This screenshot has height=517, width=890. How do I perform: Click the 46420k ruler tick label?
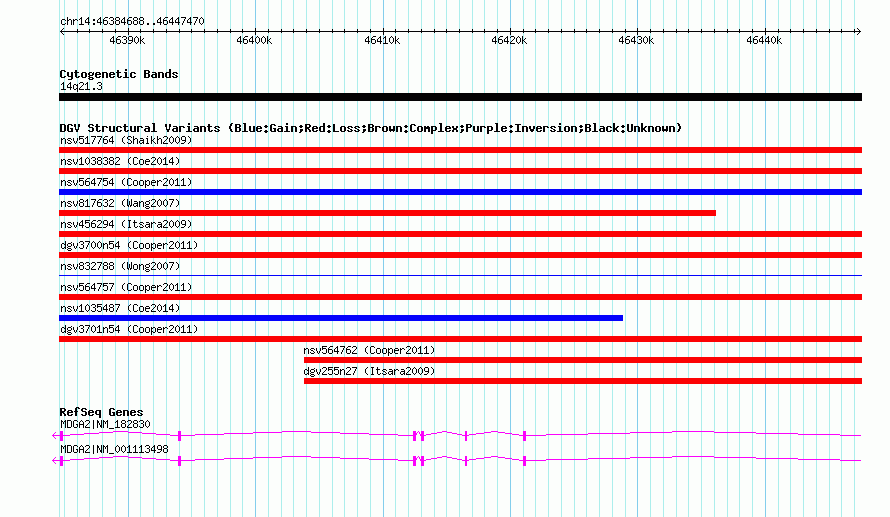509,40
